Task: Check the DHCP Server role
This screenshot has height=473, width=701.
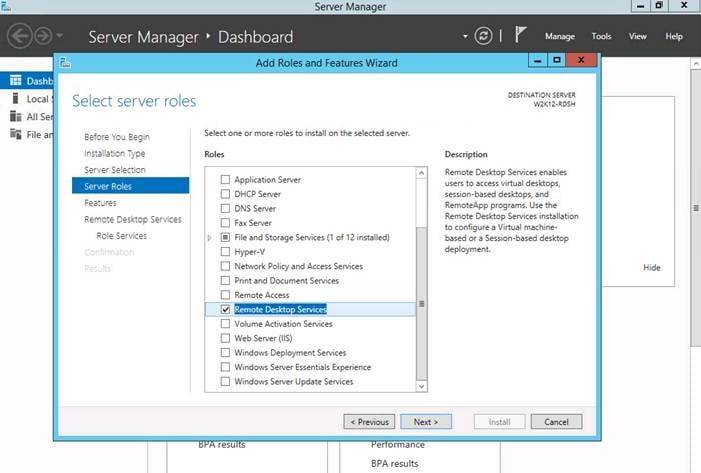Action: (225, 194)
